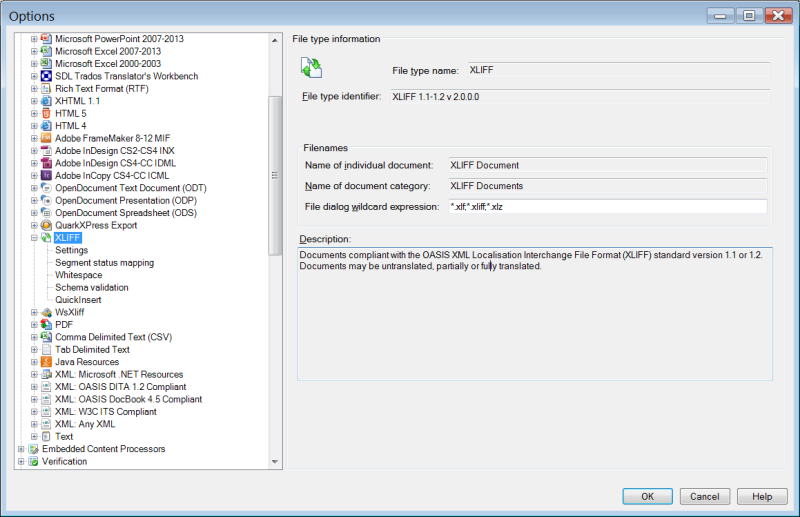Click the Rich Text Format (RTF) icon
Screen dimensions: 800x517
[x=46, y=88]
